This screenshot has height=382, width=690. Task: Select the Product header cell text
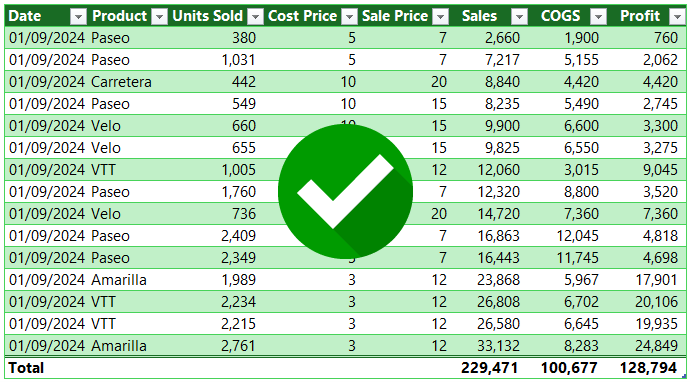[x=119, y=16]
